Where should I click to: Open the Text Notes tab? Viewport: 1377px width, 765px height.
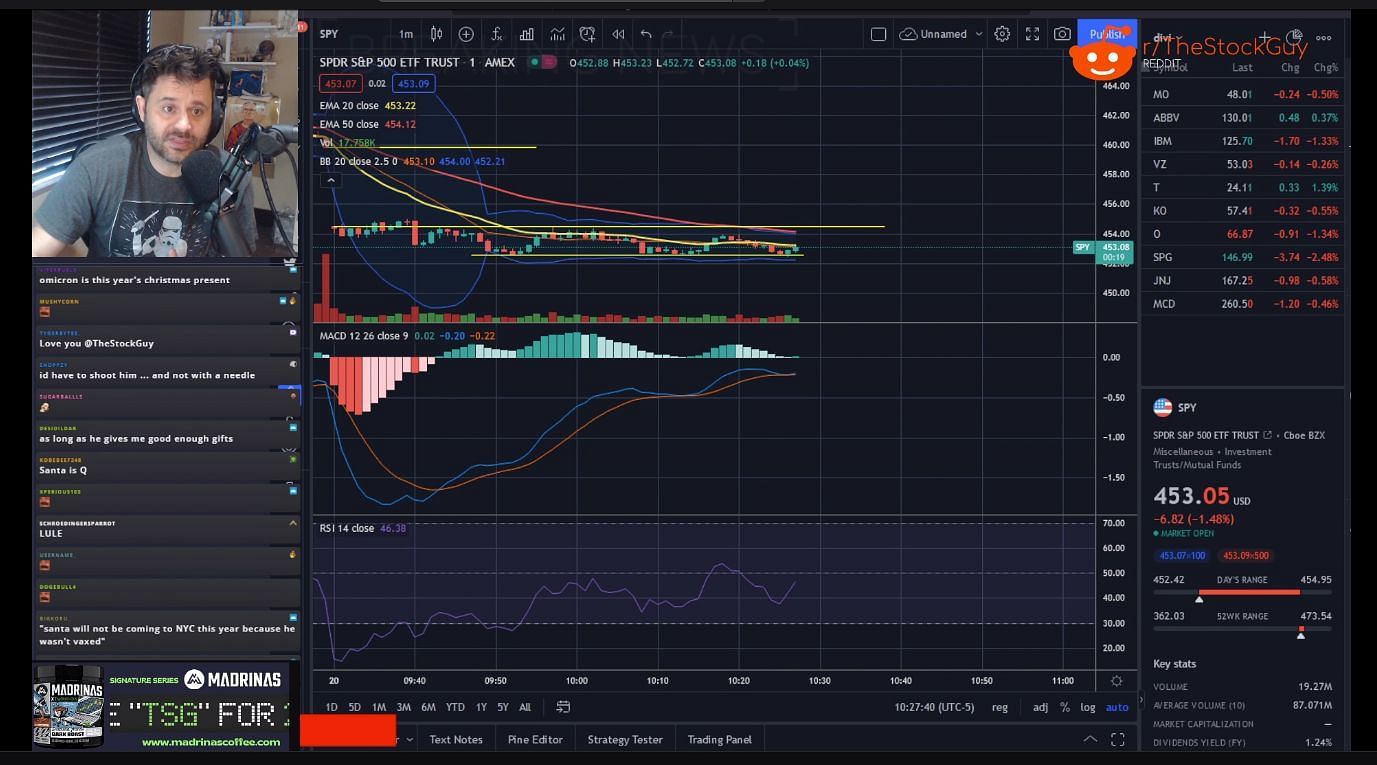456,740
